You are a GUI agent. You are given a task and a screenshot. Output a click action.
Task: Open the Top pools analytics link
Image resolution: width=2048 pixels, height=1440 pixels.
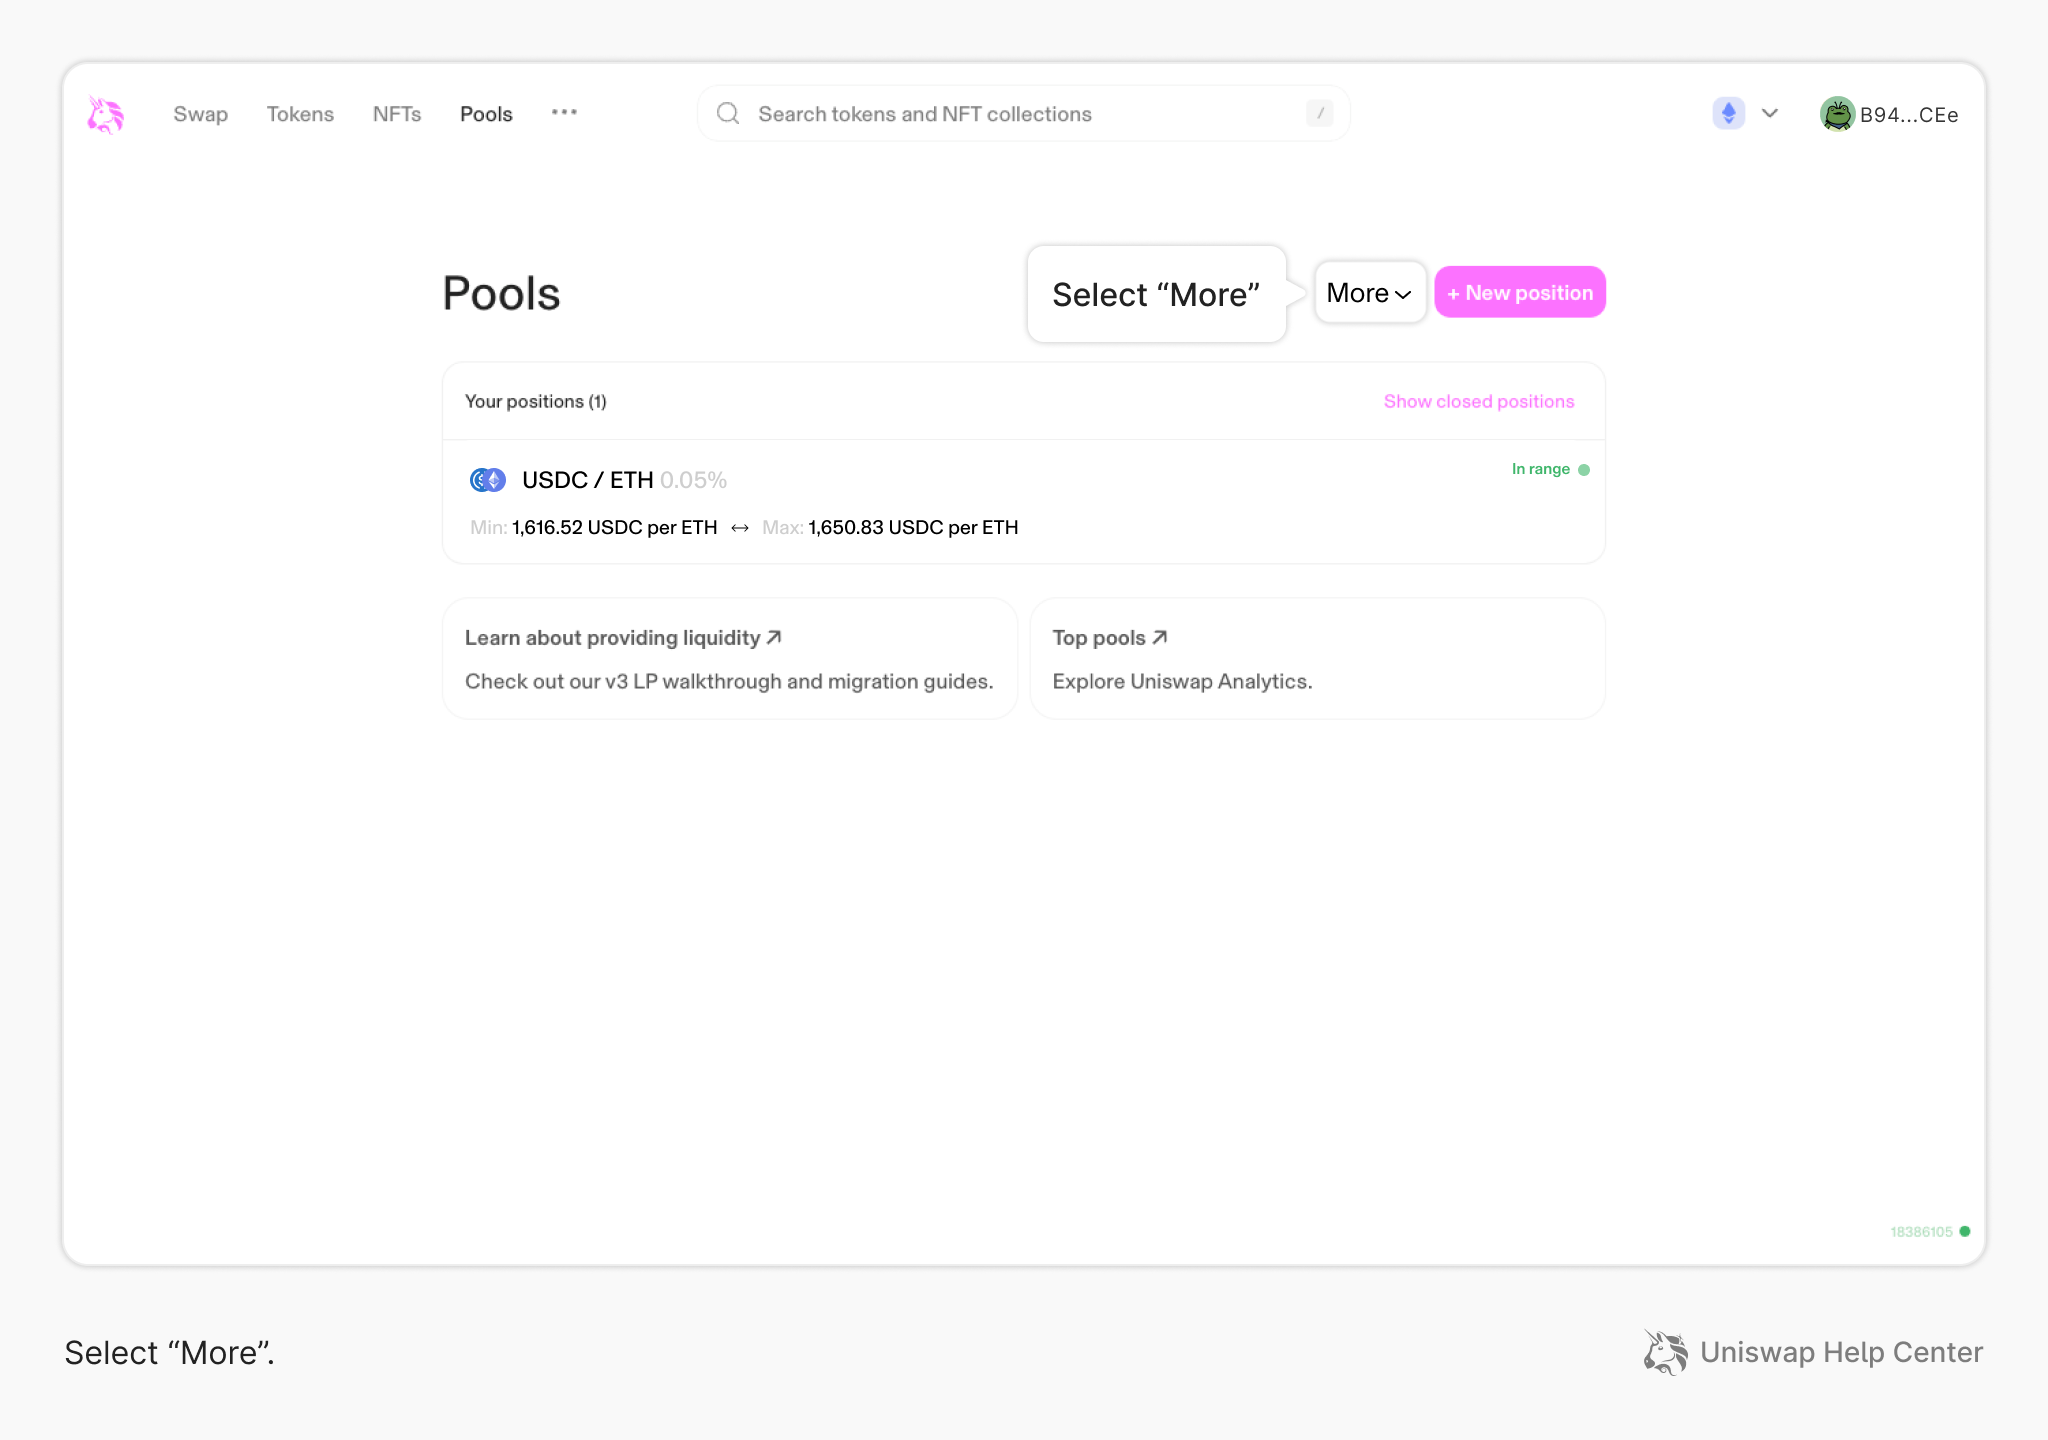click(1109, 638)
